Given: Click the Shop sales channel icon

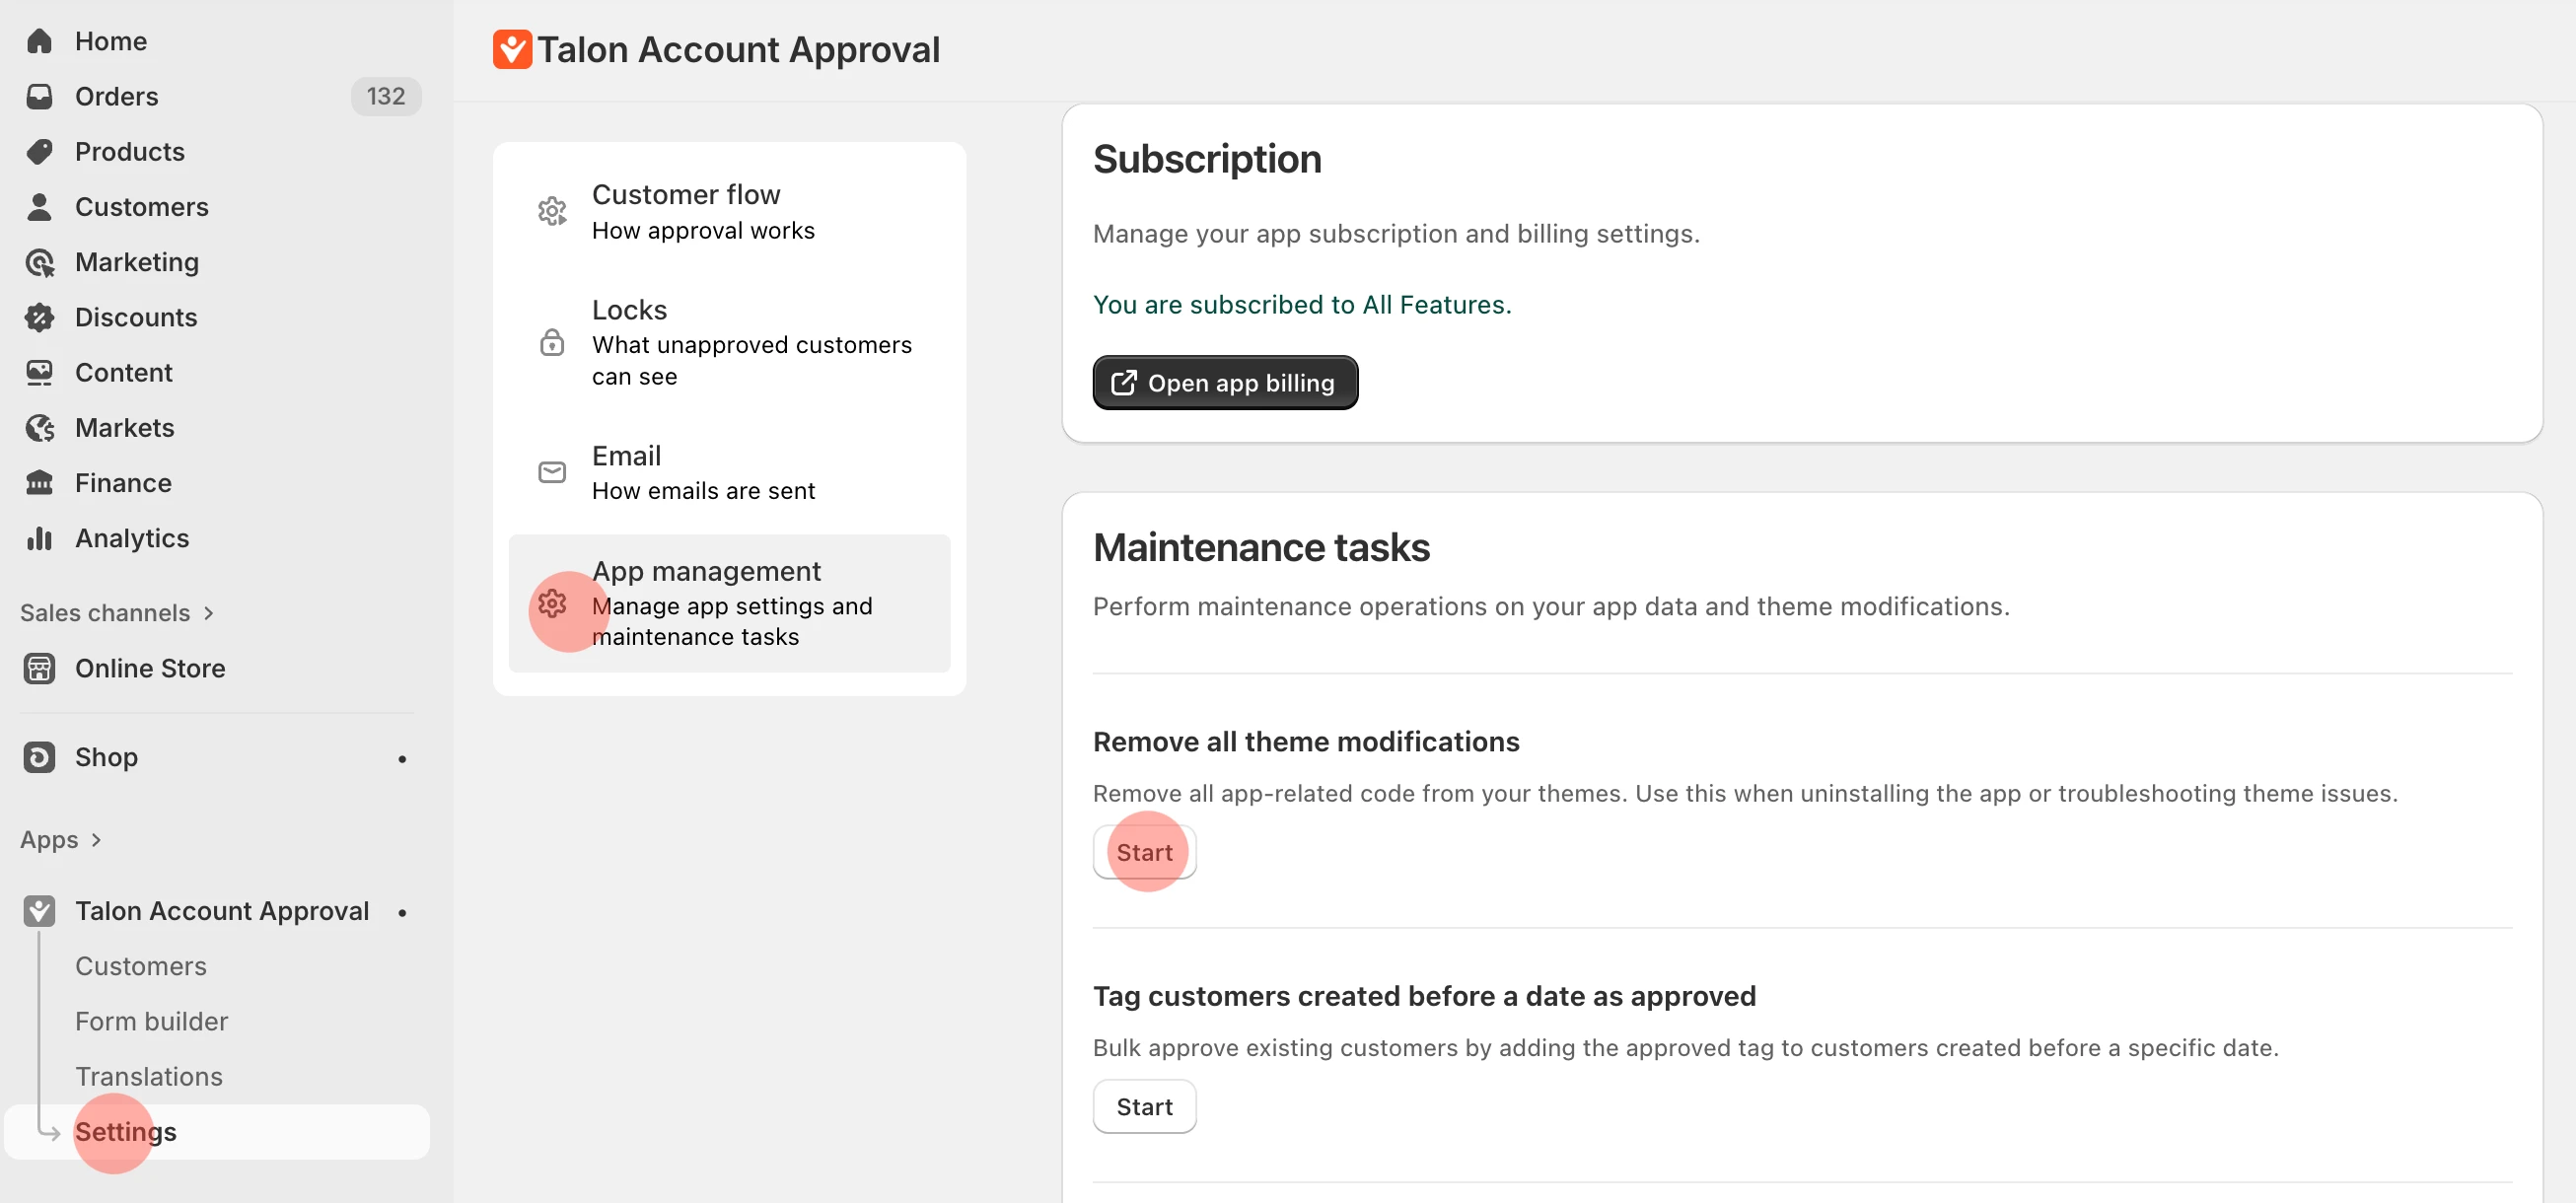Looking at the screenshot, I should click(x=40, y=757).
